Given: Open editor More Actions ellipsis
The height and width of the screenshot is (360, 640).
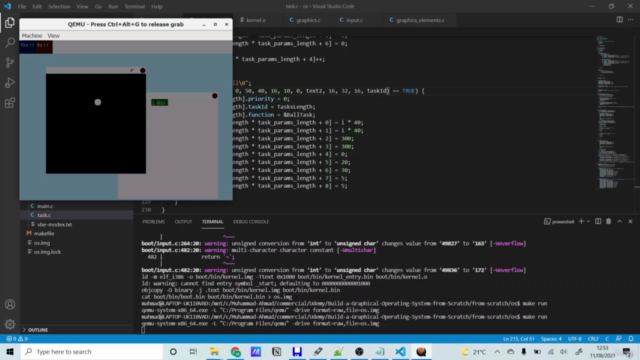Looking at the screenshot, I should pyautogui.click(x=631, y=20).
